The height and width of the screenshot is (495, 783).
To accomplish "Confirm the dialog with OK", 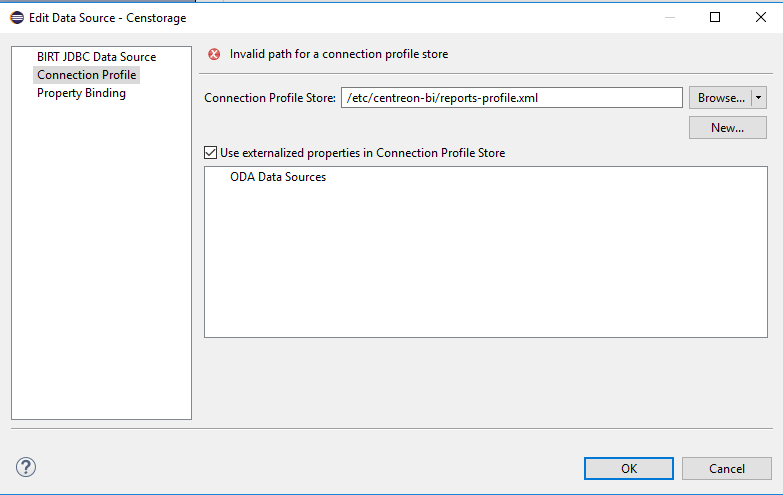I will click(x=628, y=468).
